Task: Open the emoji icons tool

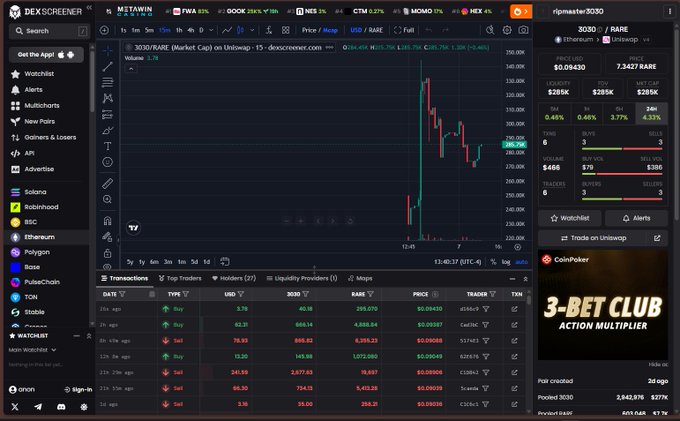Action: click(x=108, y=162)
